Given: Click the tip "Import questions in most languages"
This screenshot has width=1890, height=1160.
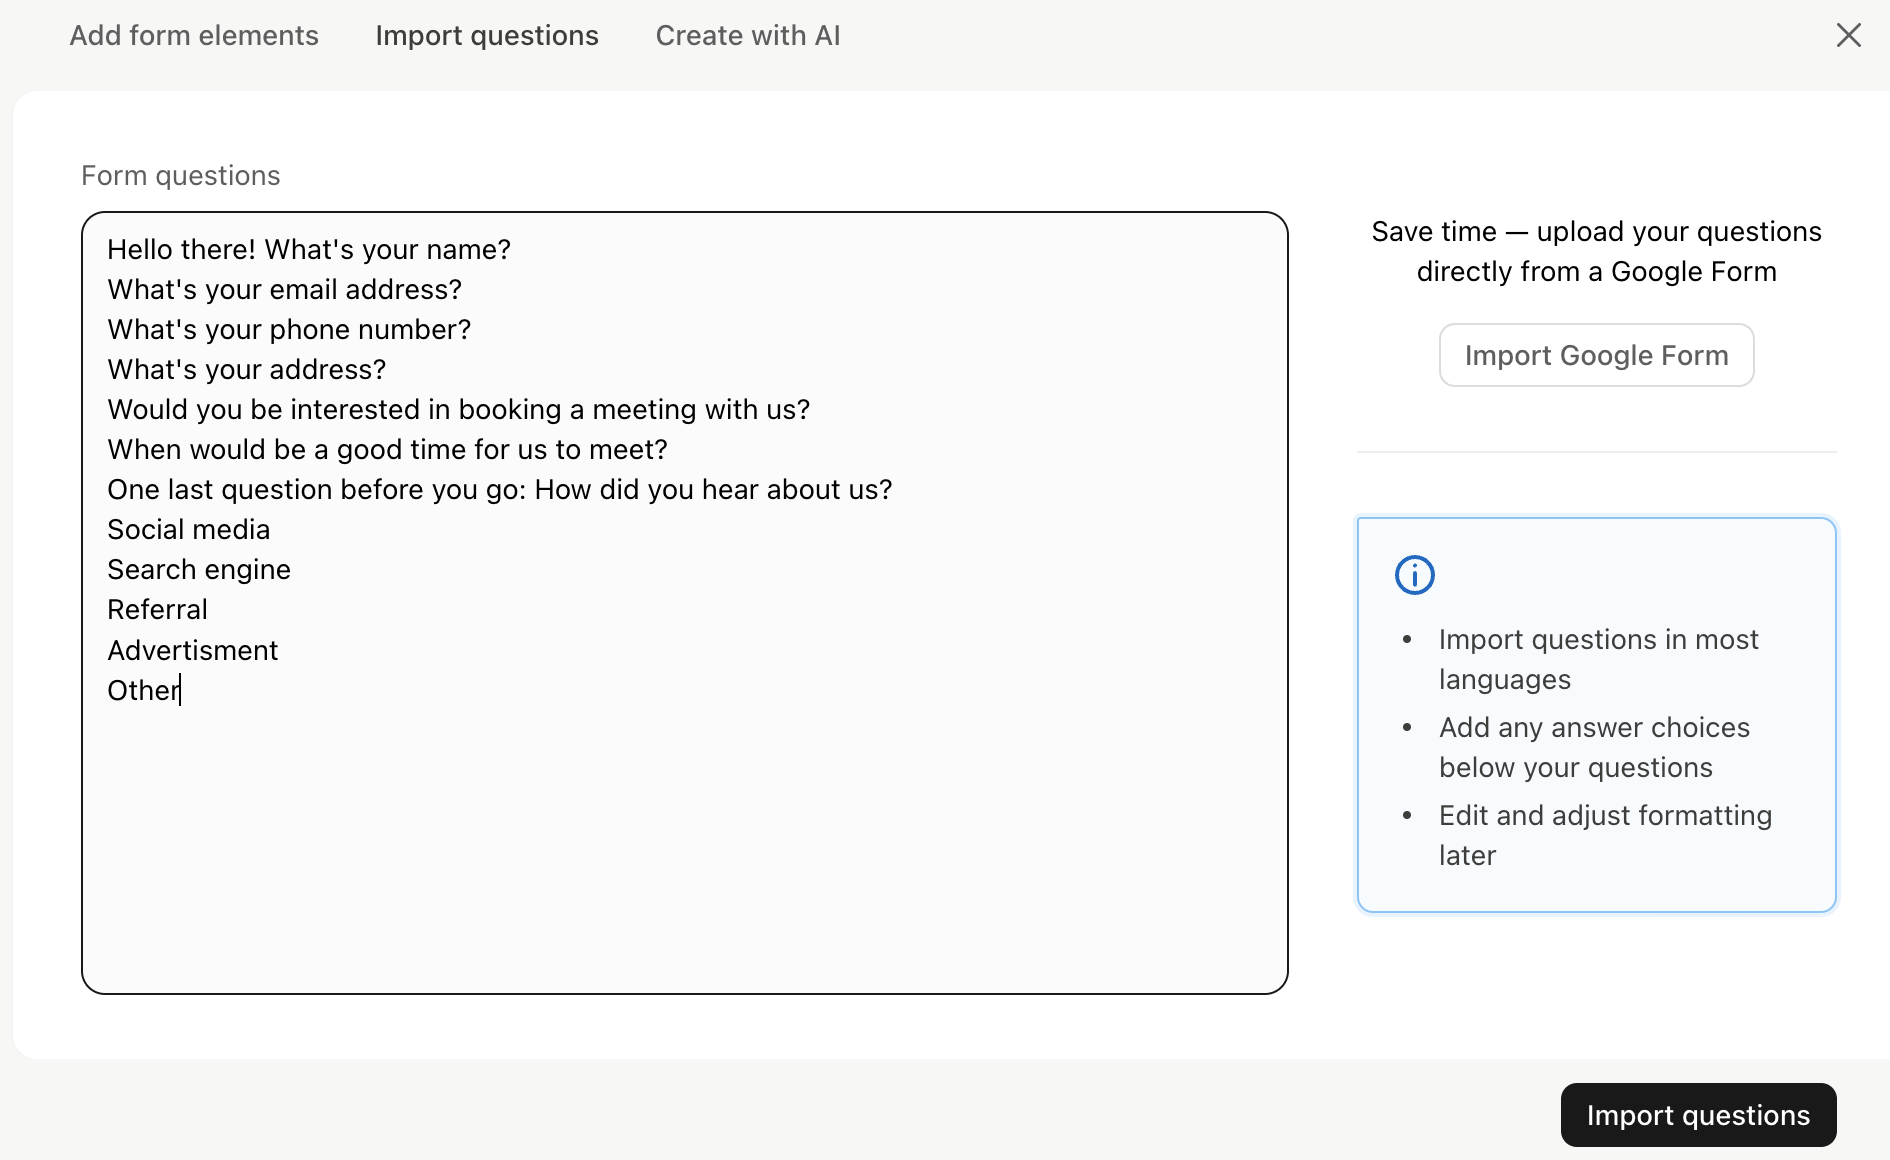Looking at the screenshot, I should (1598, 659).
